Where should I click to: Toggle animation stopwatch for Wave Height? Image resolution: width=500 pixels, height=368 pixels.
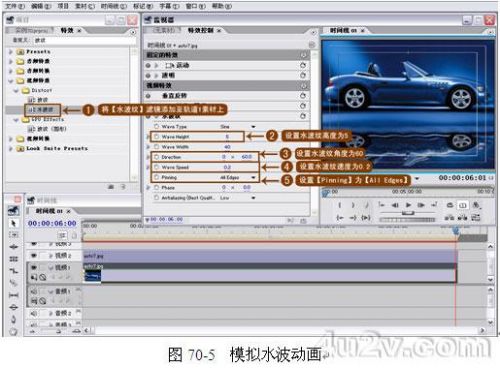coord(156,137)
